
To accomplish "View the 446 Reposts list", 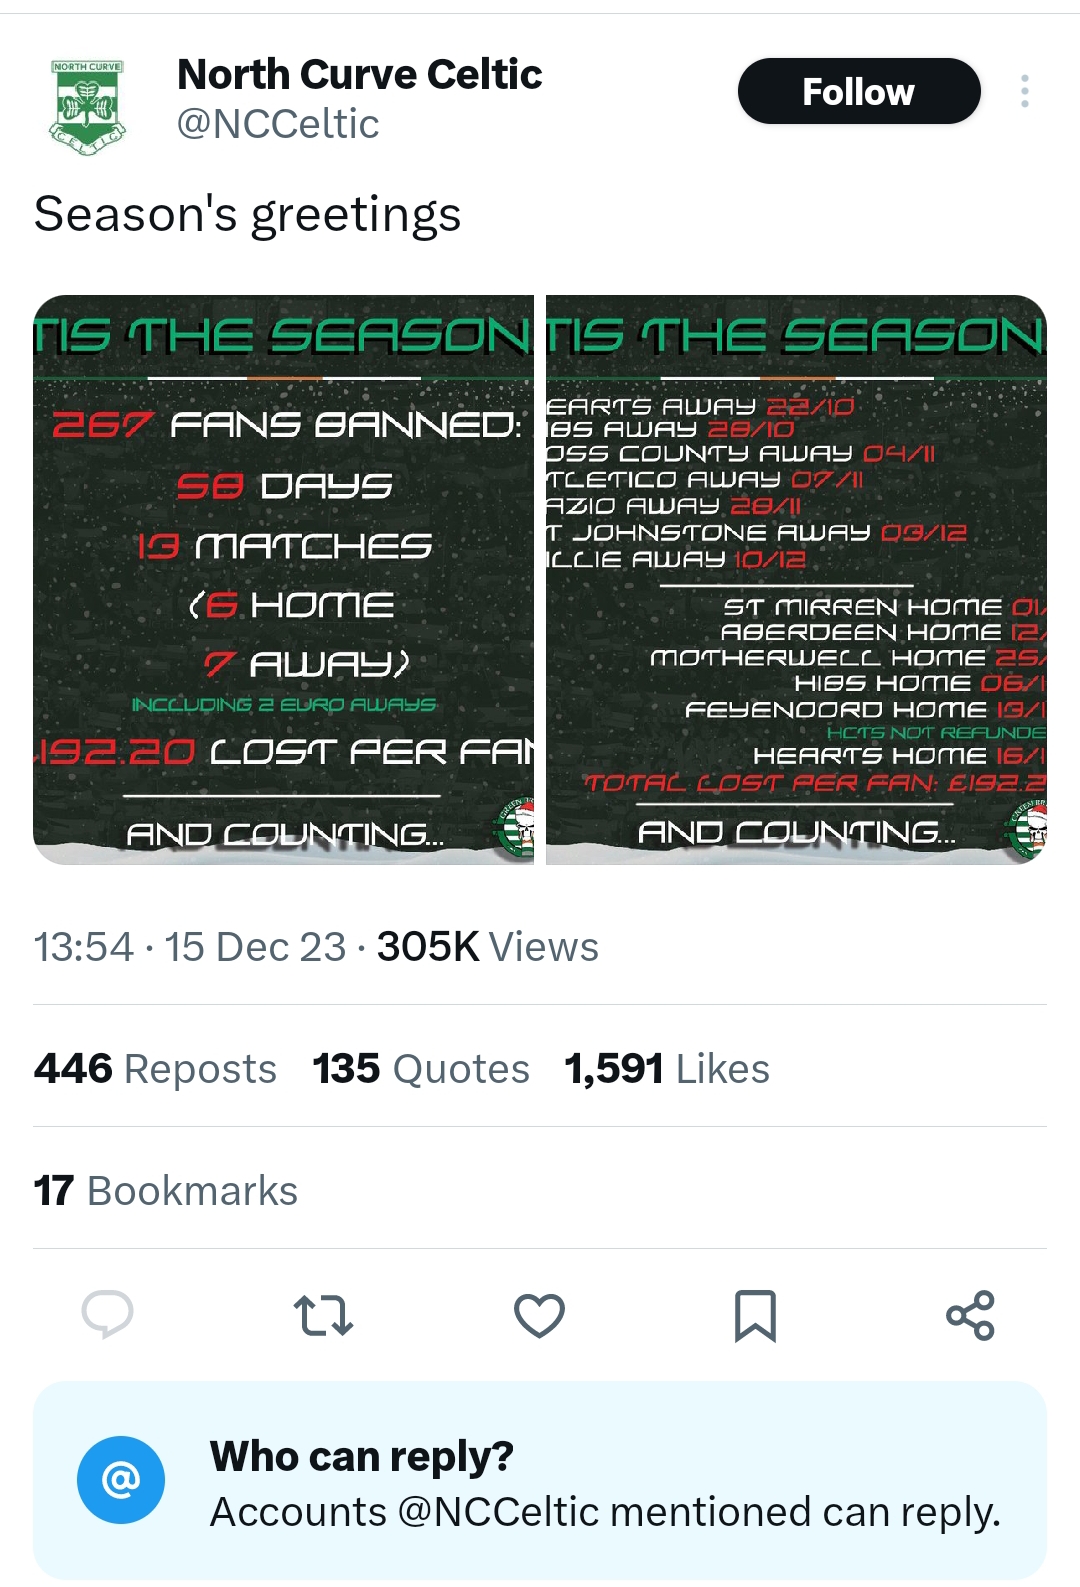I will [x=155, y=1068].
